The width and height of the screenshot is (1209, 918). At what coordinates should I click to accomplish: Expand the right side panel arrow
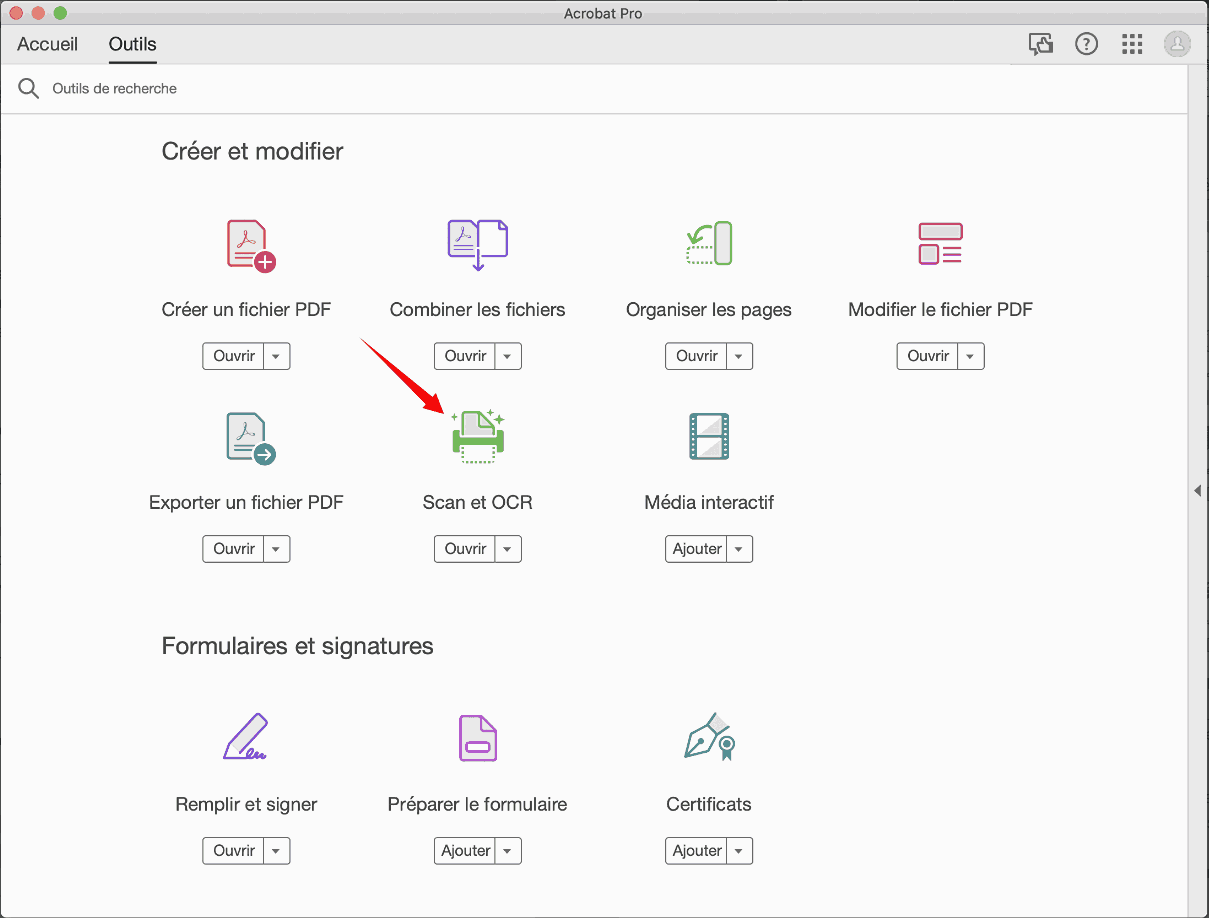1198,490
